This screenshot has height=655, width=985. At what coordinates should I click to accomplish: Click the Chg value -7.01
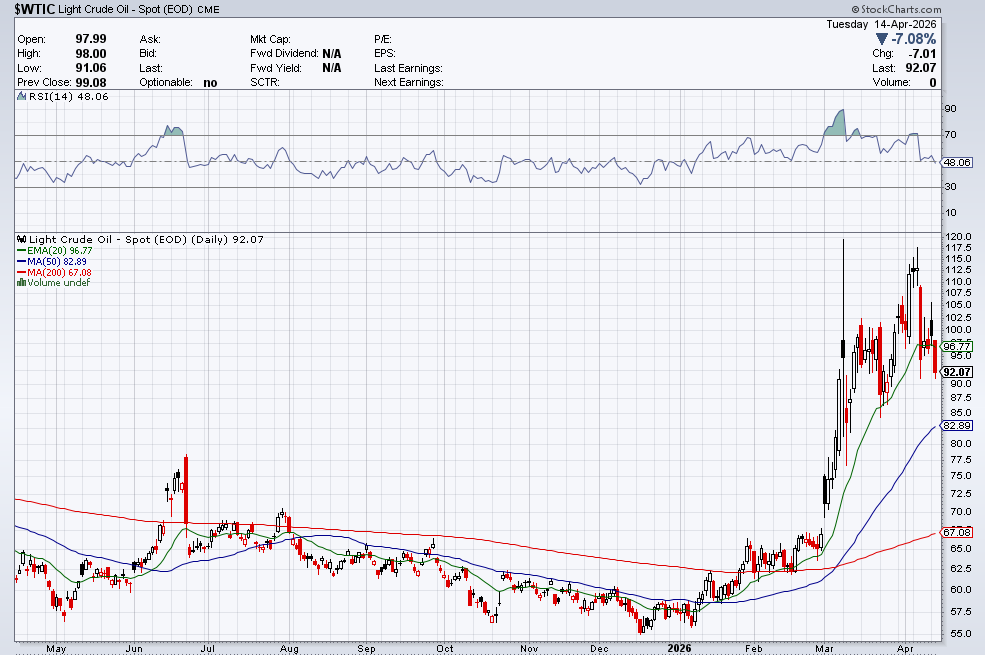pyautogui.click(x=922, y=54)
